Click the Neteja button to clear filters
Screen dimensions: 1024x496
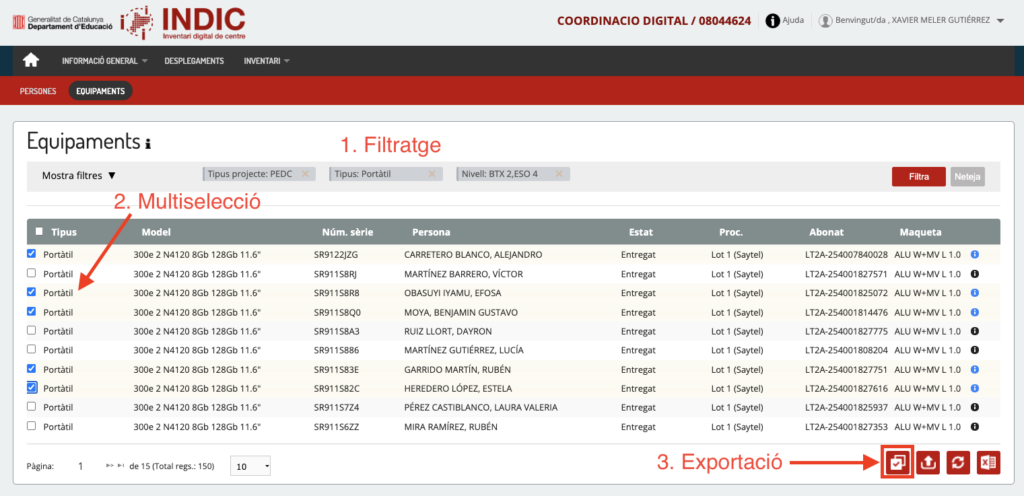(x=968, y=176)
